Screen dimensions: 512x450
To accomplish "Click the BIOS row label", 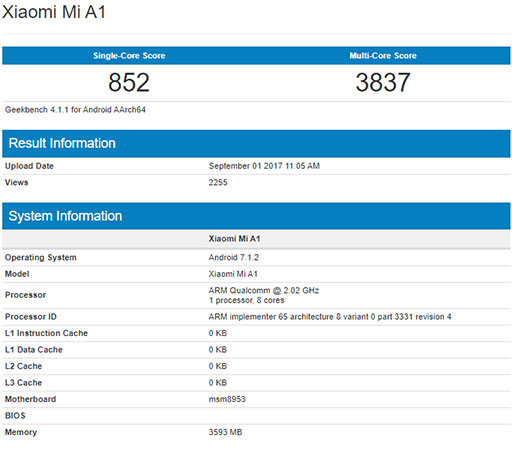I will click(15, 416).
